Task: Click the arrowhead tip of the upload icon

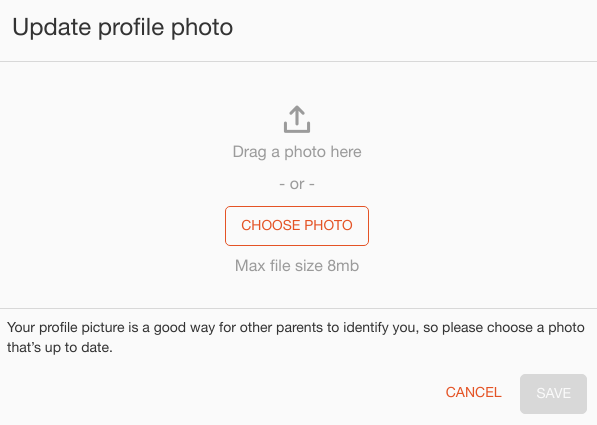Action: click(297, 108)
